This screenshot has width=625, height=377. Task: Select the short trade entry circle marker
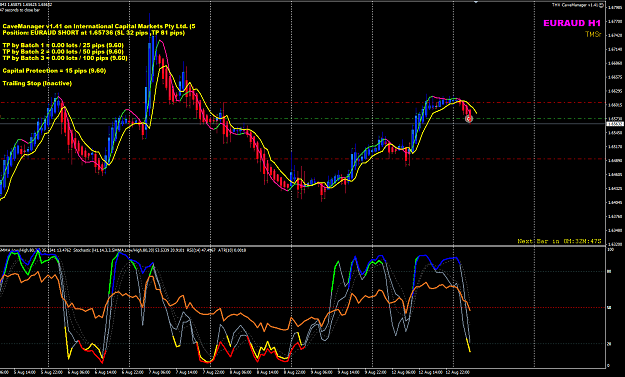468,119
